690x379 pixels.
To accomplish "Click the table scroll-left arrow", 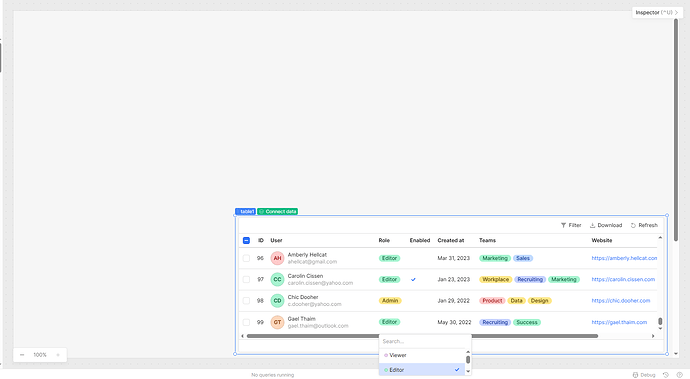I will coord(242,336).
